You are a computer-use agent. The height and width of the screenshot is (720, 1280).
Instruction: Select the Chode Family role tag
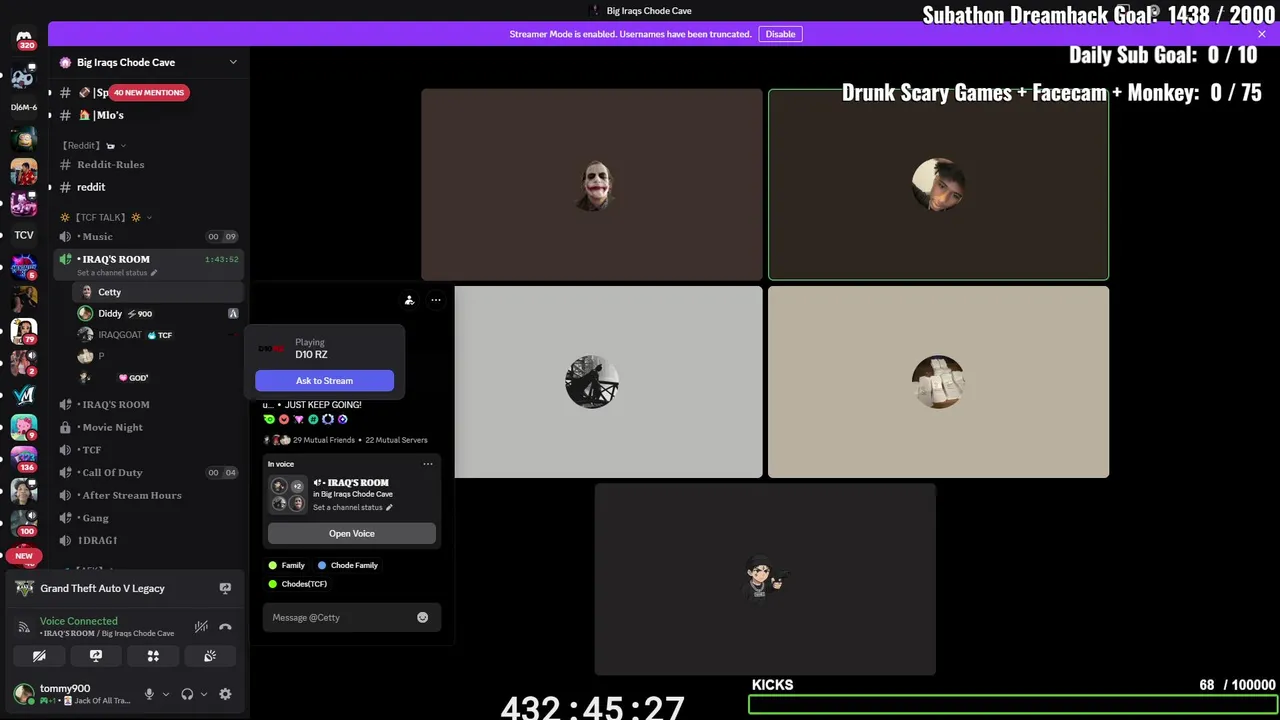click(x=348, y=565)
